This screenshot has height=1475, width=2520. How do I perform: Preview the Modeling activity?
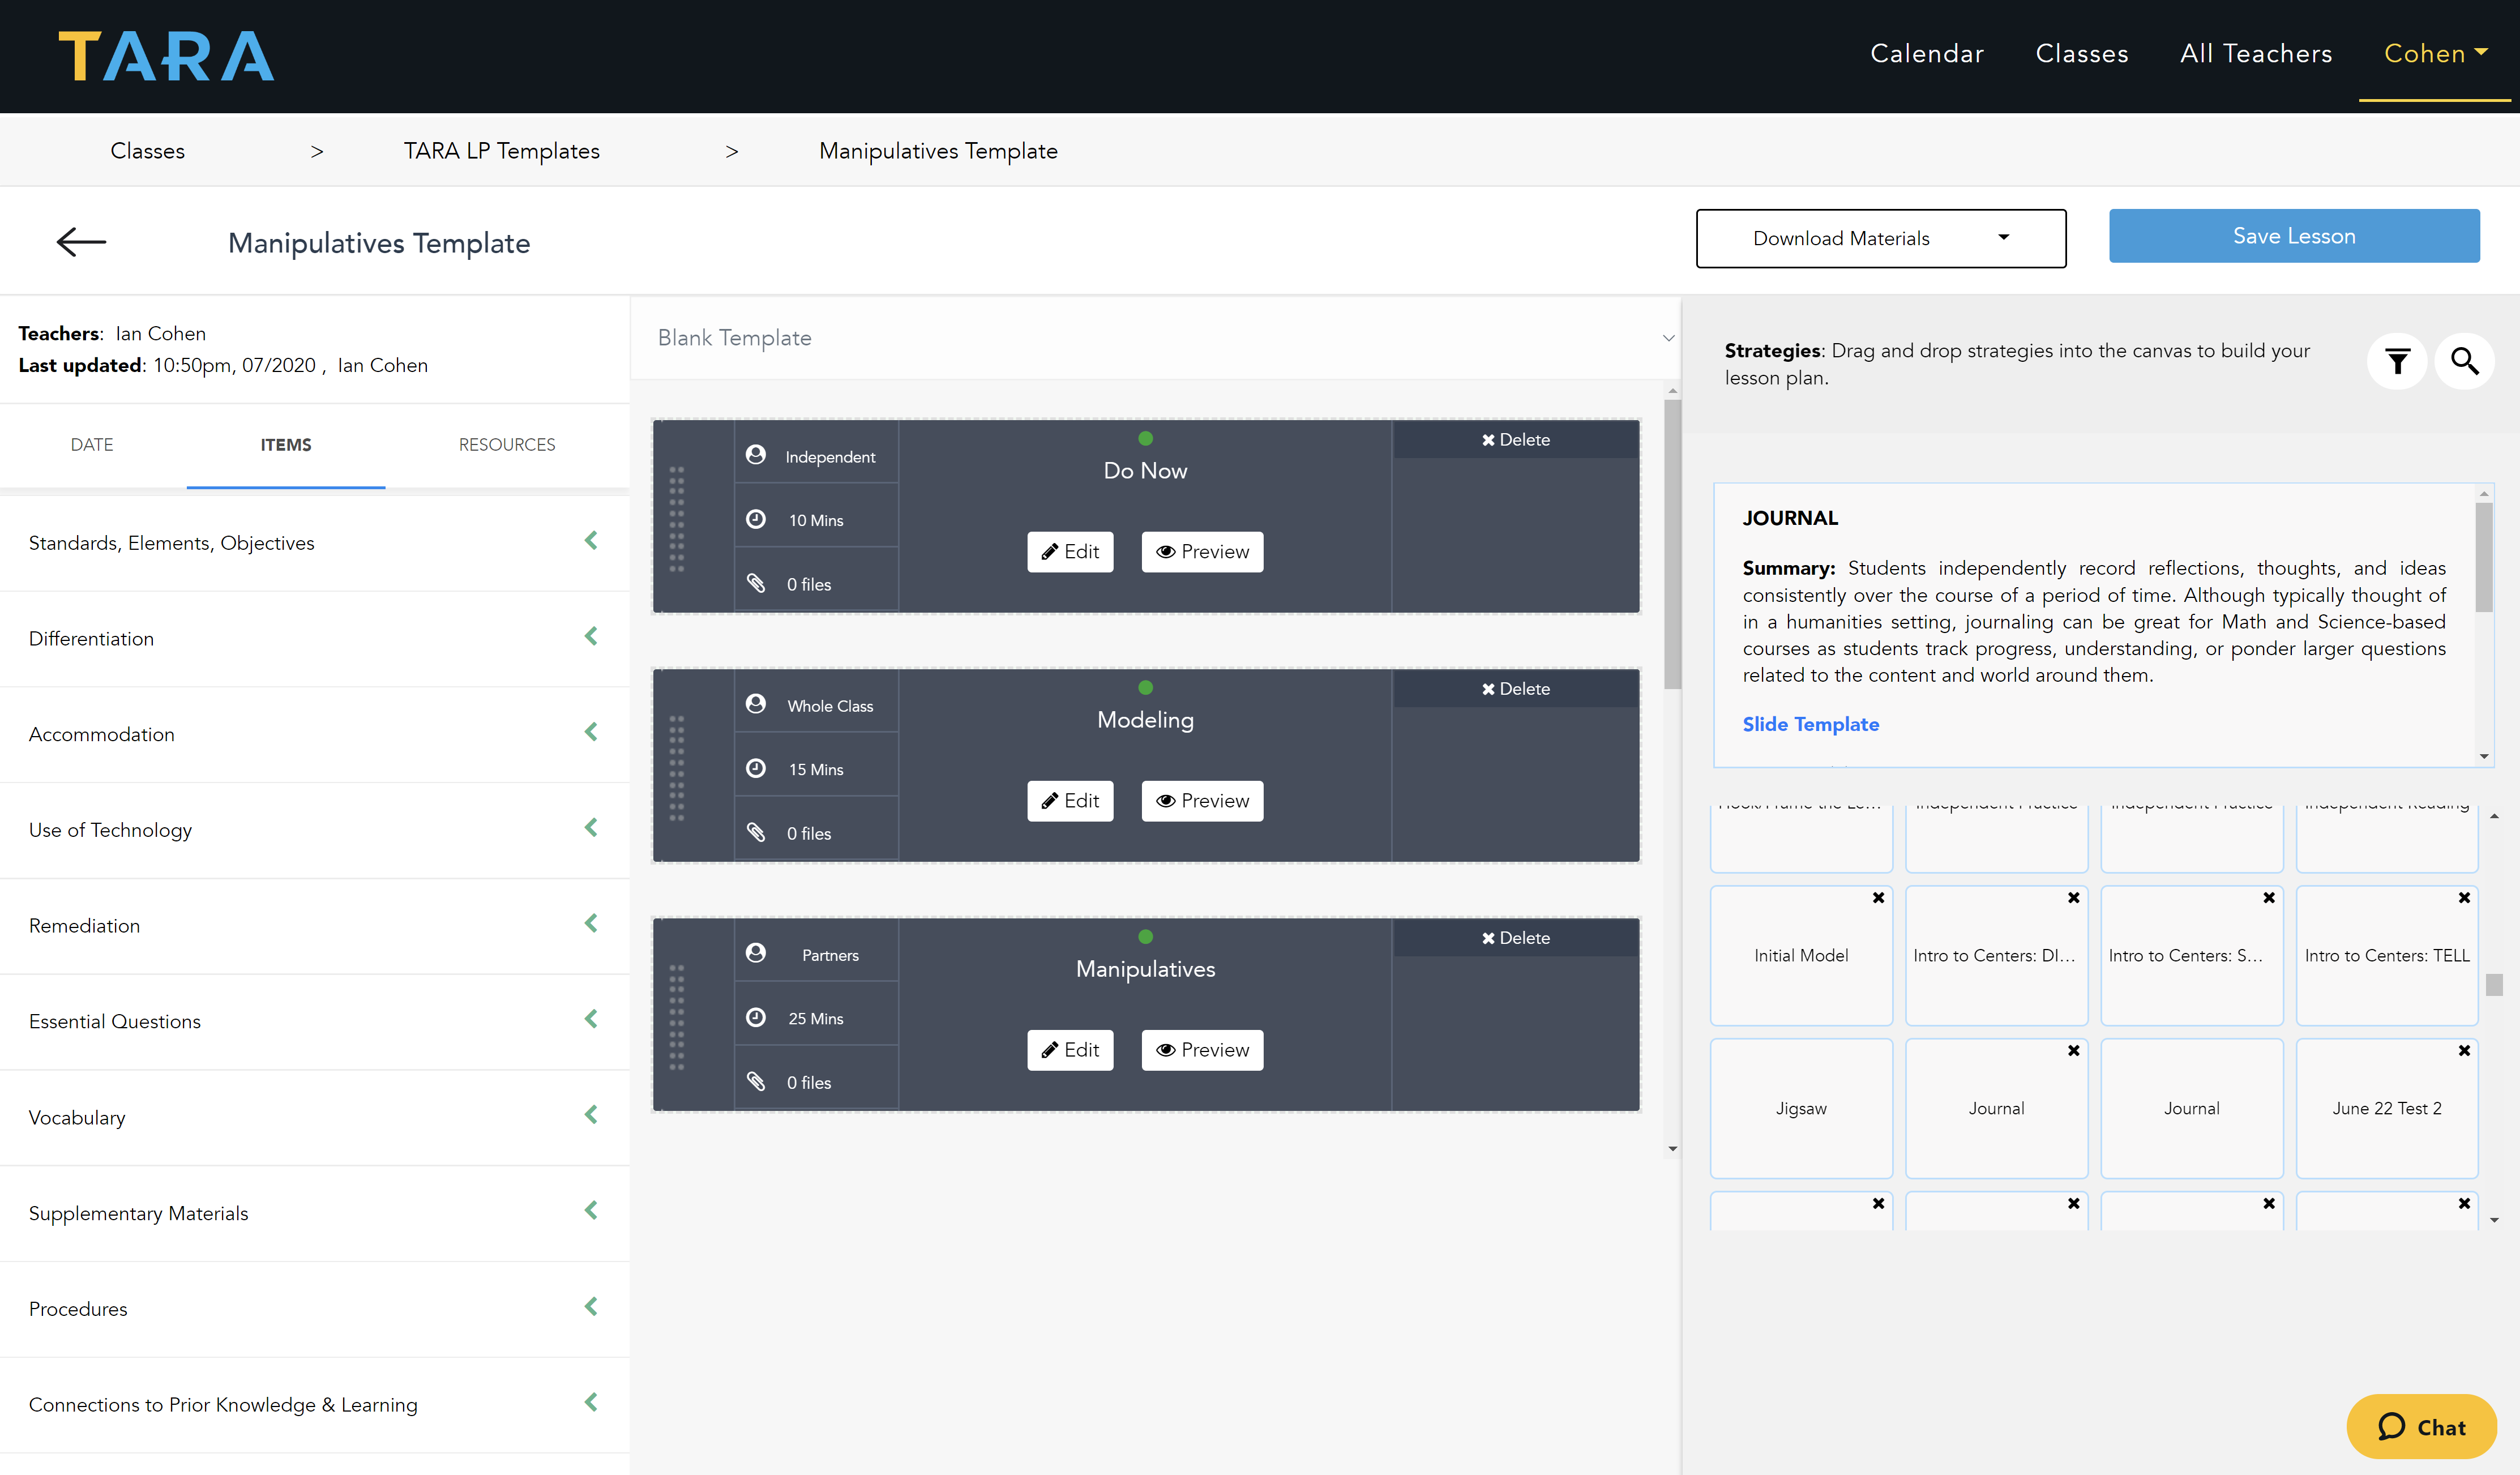[1202, 801]
